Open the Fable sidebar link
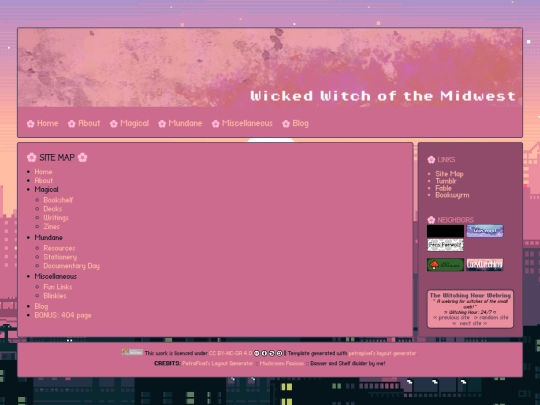This screenshot has height=405, width=540. 444,188
